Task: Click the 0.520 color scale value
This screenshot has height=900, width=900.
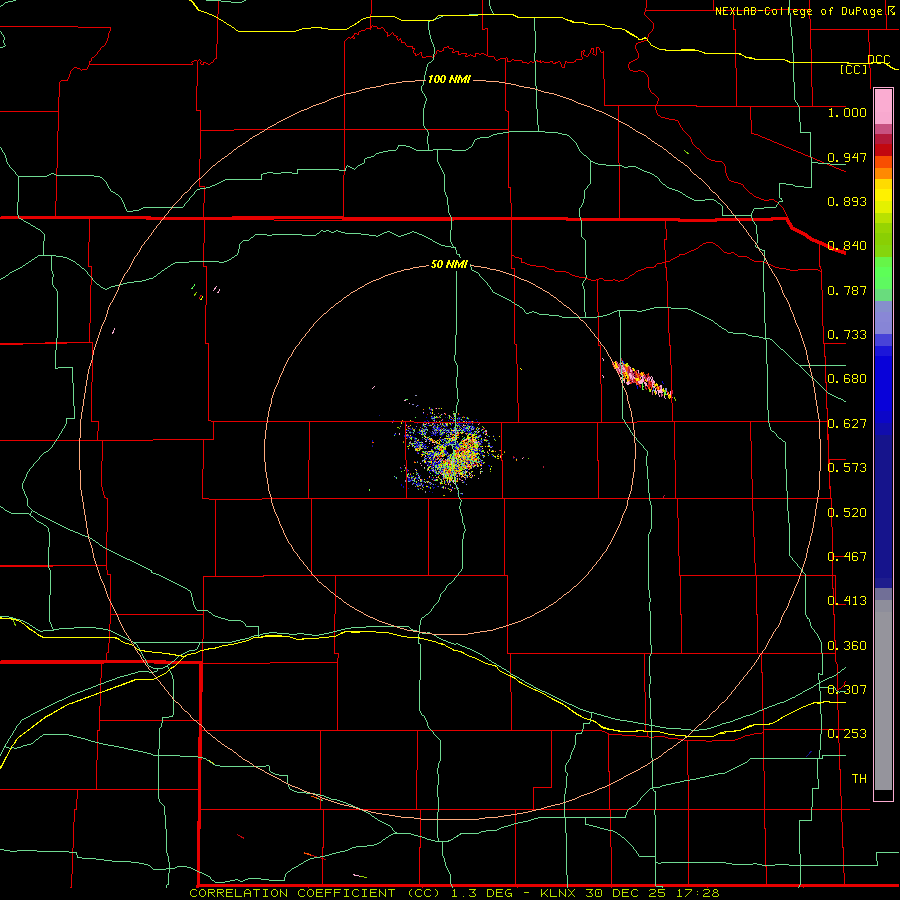Action: [847, 513]
